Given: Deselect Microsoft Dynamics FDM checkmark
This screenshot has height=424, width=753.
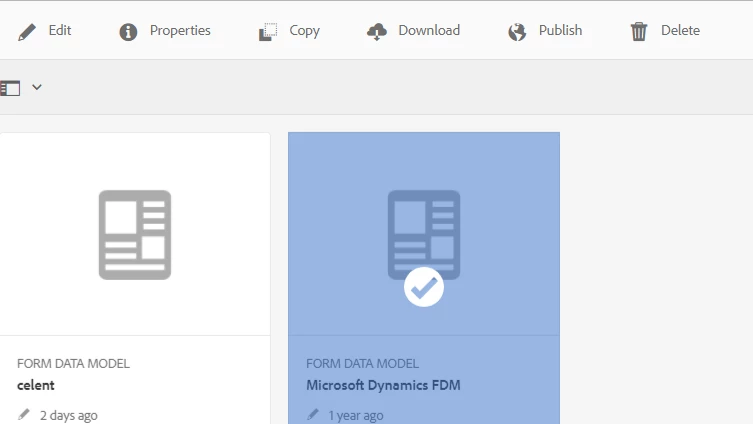Looking at the screenshot, I should coord(424,287).
